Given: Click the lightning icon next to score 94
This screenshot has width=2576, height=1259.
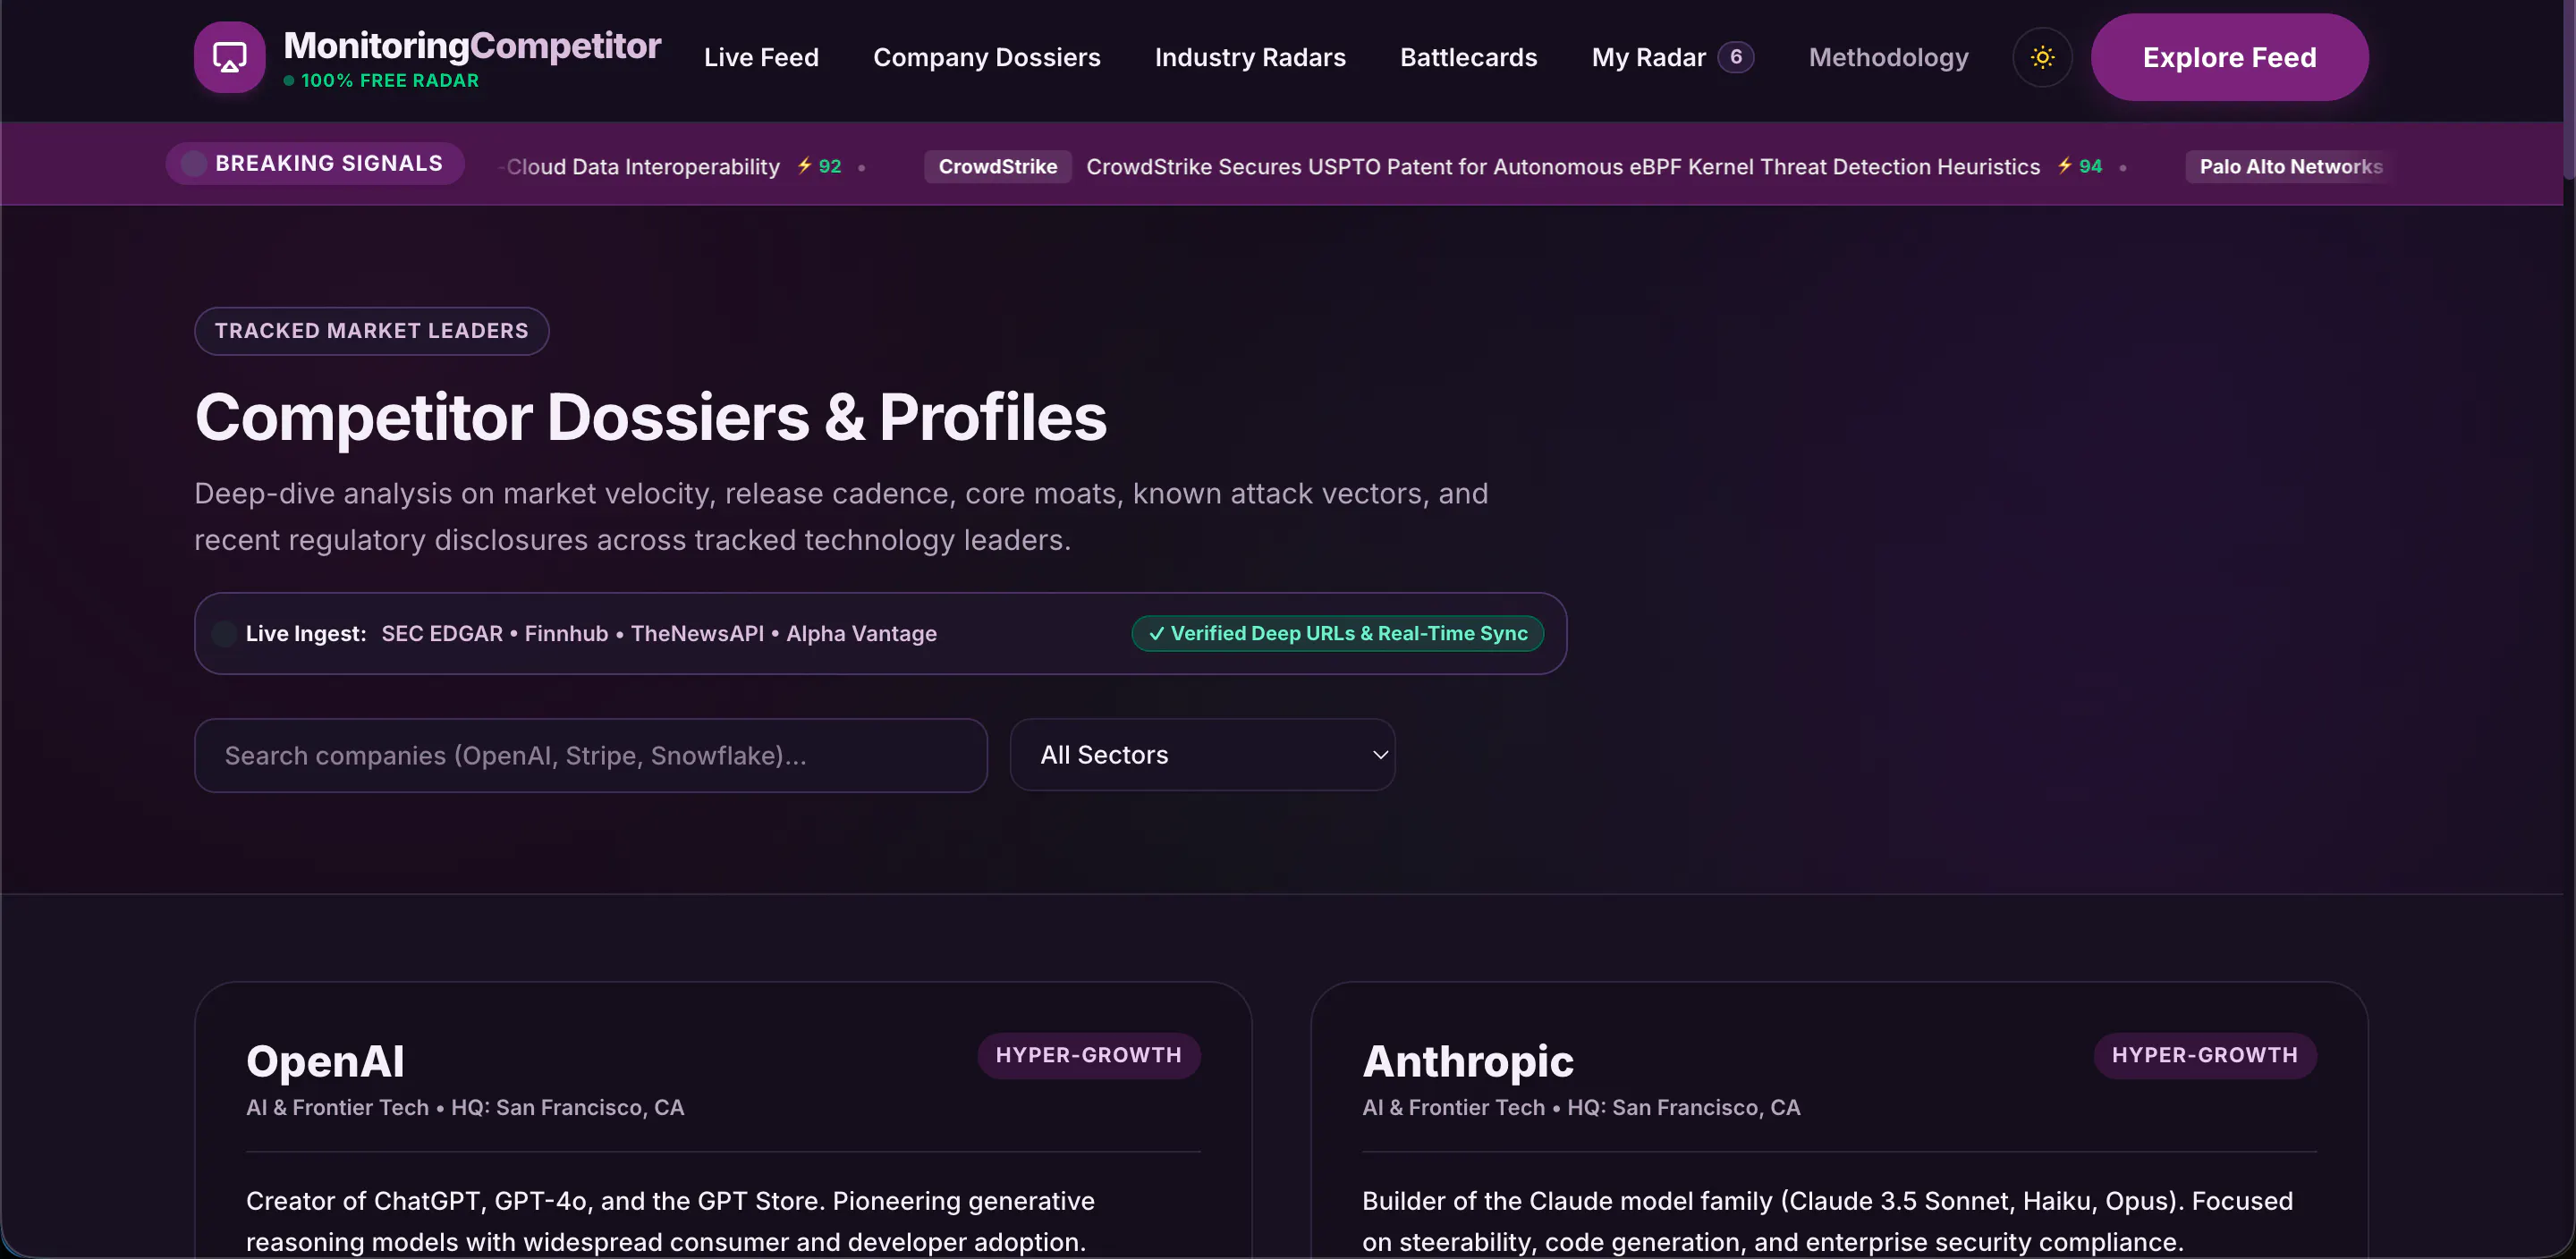Looking at the screenshot, I should click(x=2064, y=166).
